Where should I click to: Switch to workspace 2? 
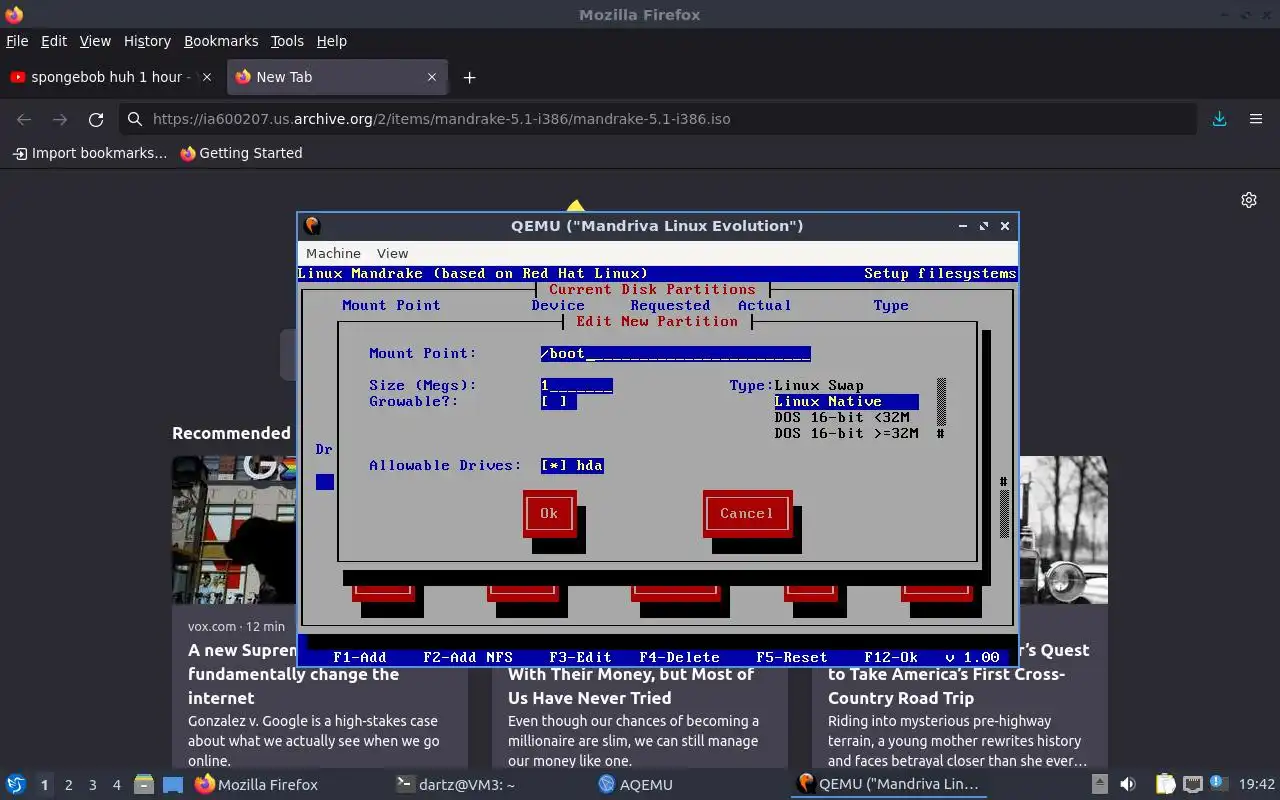(x=68, y=785)
